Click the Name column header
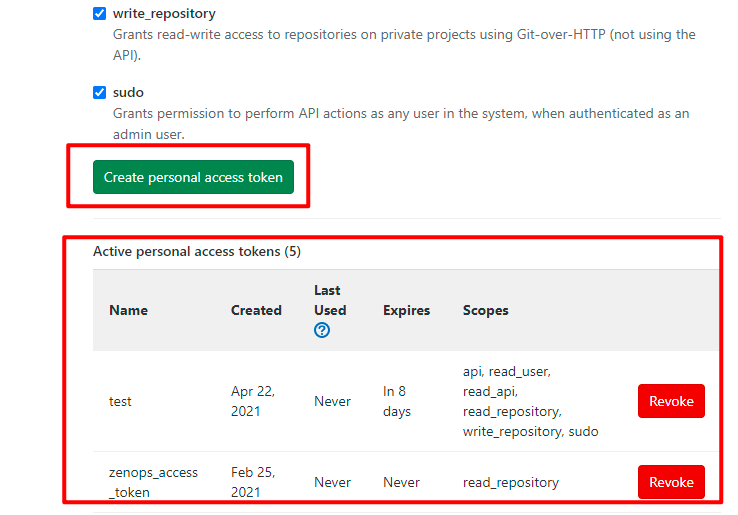 click(x=128, y=310)
